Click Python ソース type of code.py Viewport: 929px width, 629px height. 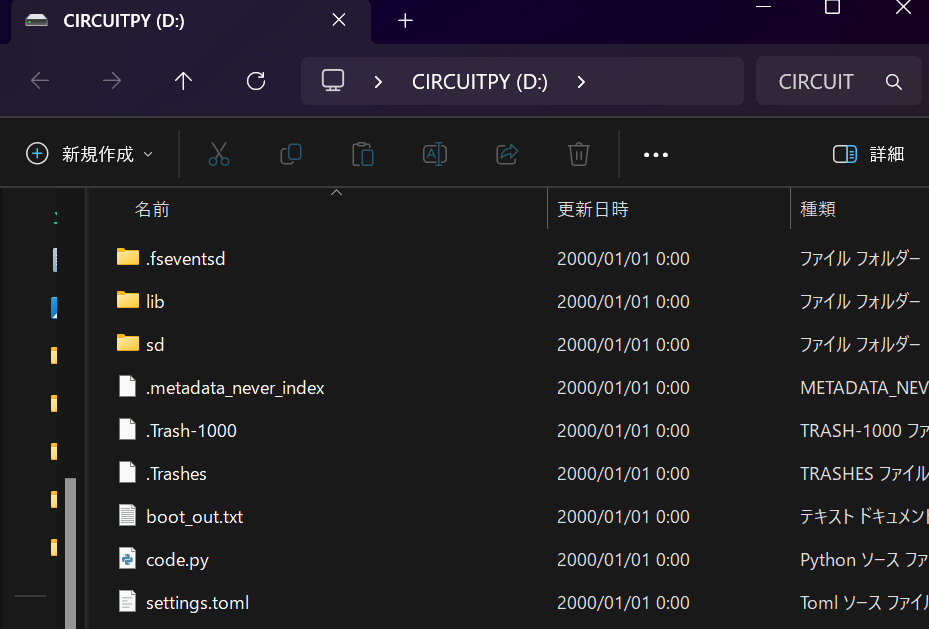tap(864, 560)
